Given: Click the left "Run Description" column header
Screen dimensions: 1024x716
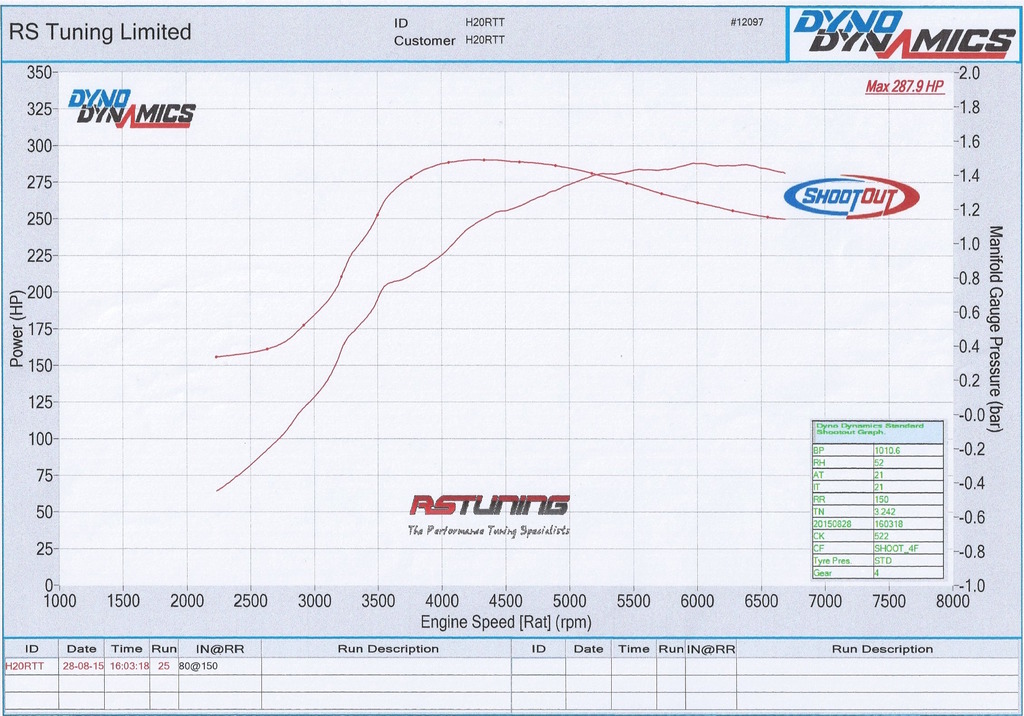Looking at the screenshot, I should tap(388, 649).
